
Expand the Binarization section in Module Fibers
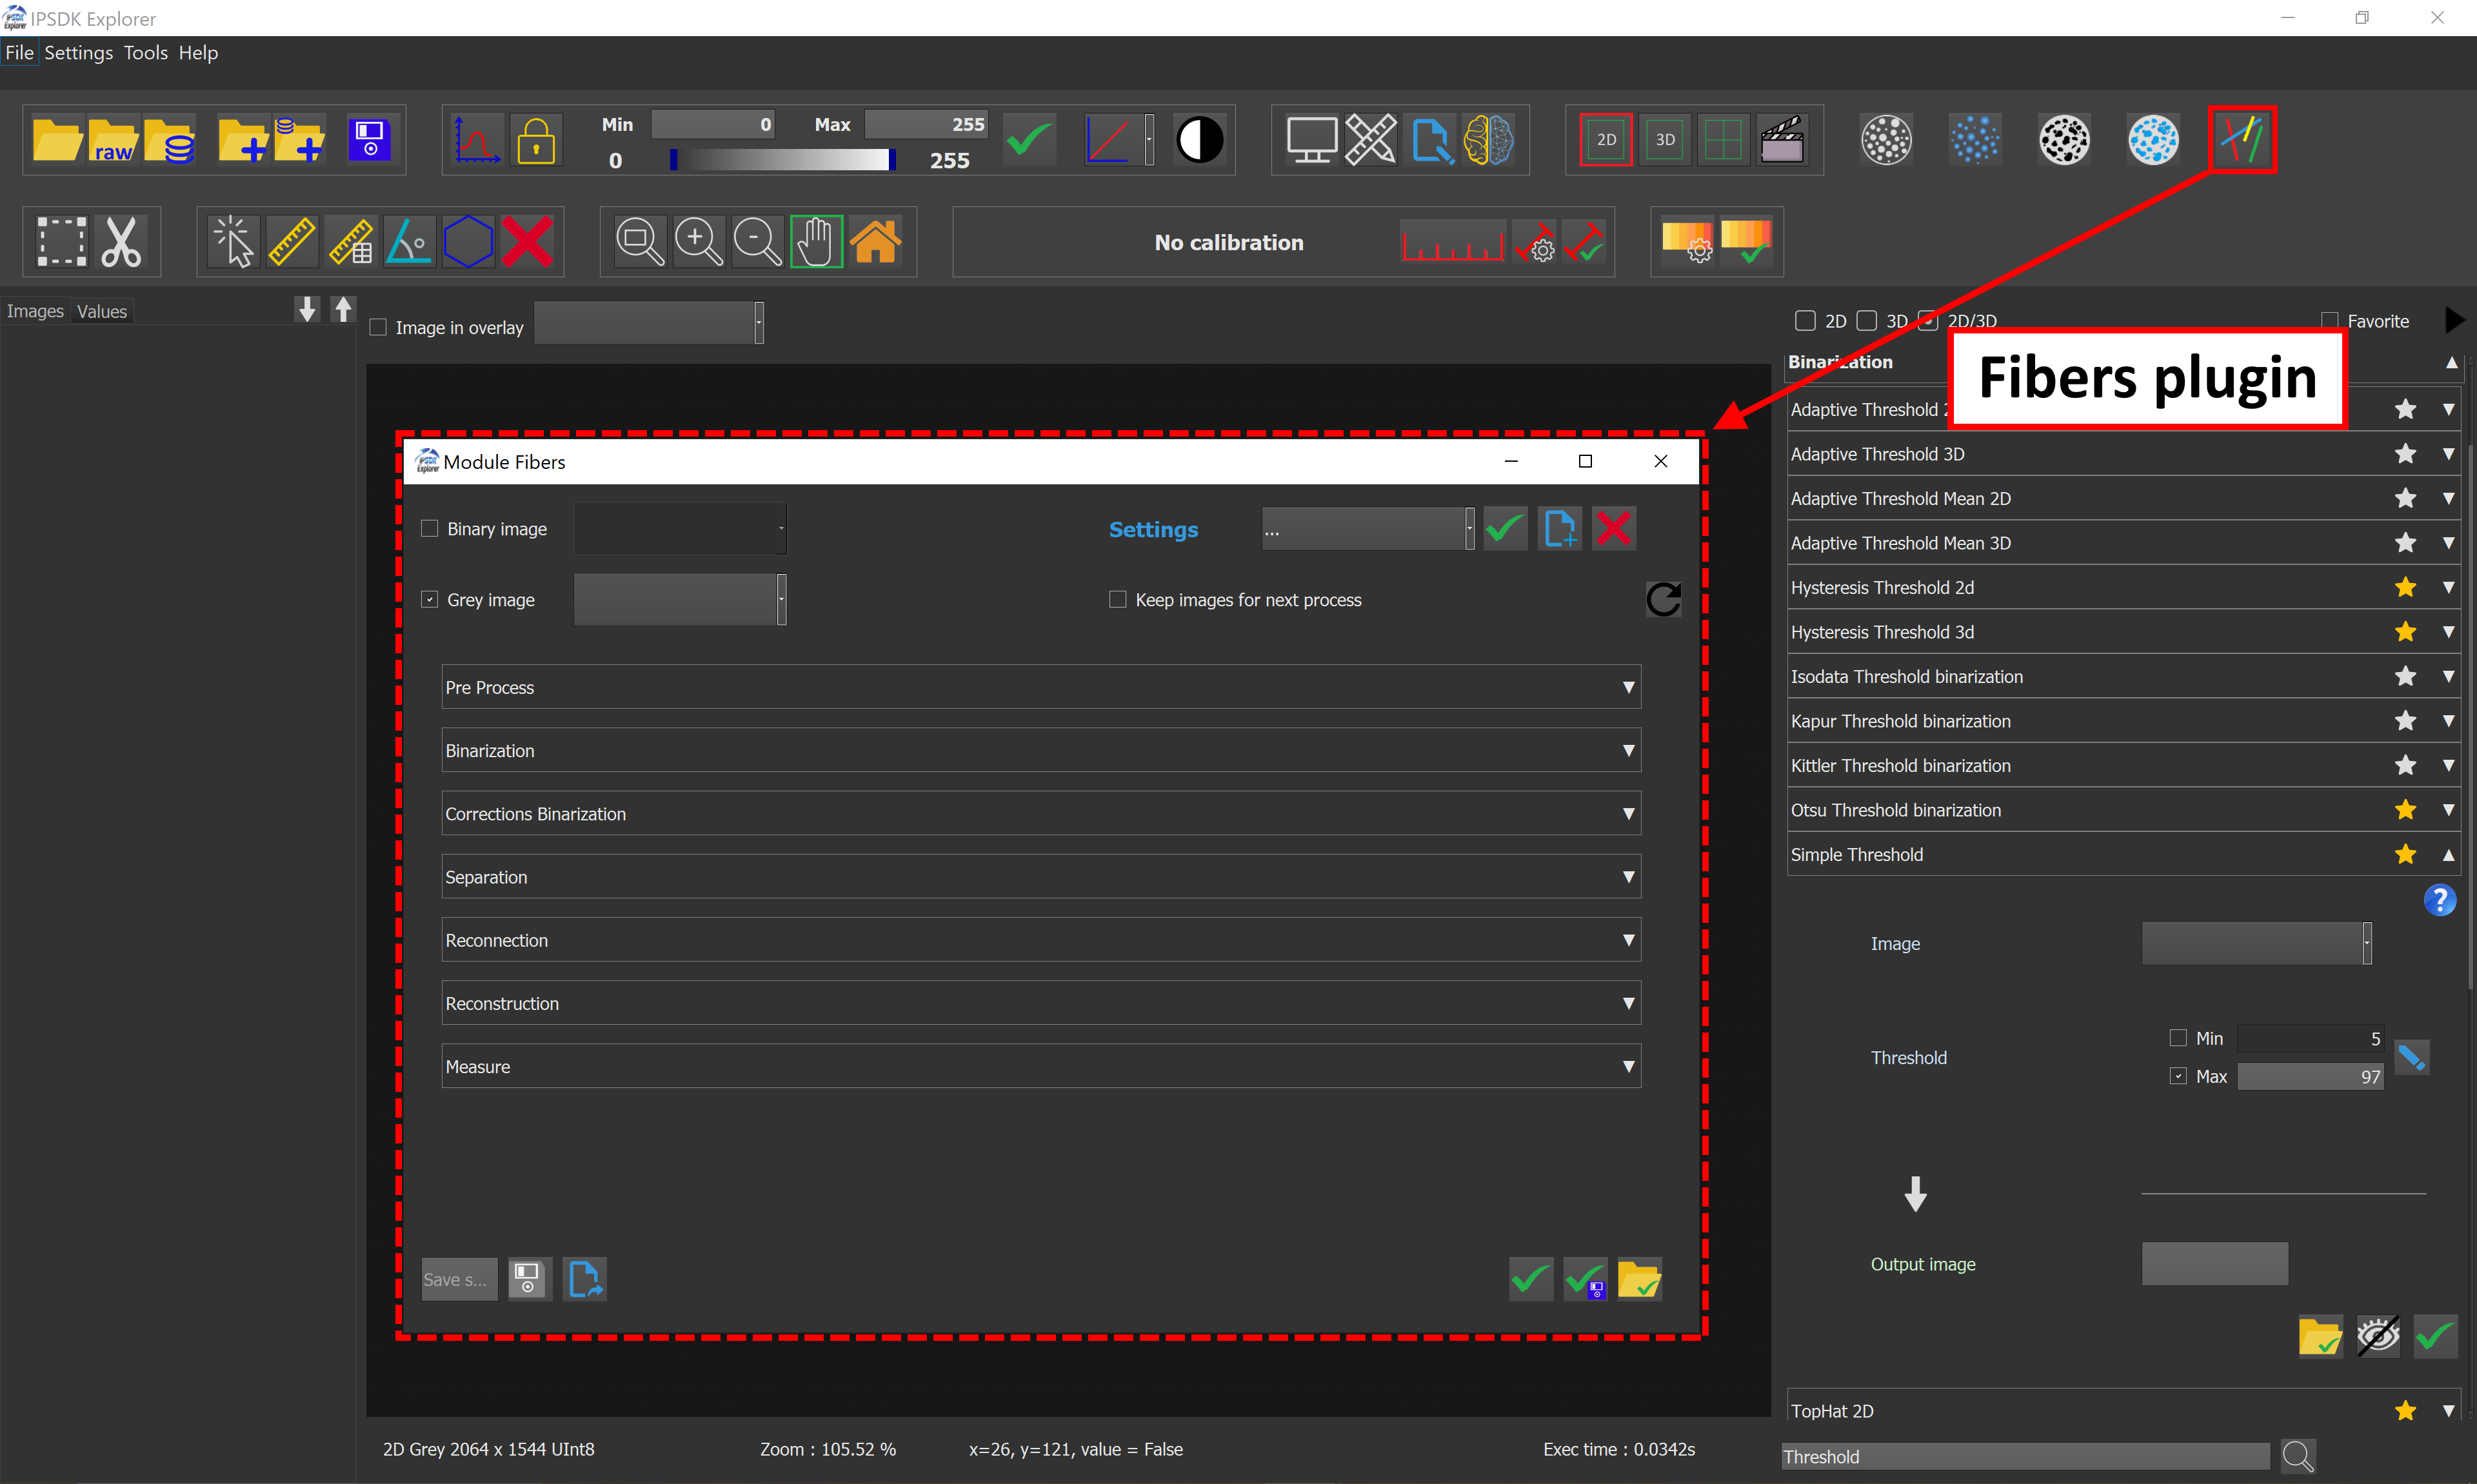pyautogui.click(x=1041, y=750)
